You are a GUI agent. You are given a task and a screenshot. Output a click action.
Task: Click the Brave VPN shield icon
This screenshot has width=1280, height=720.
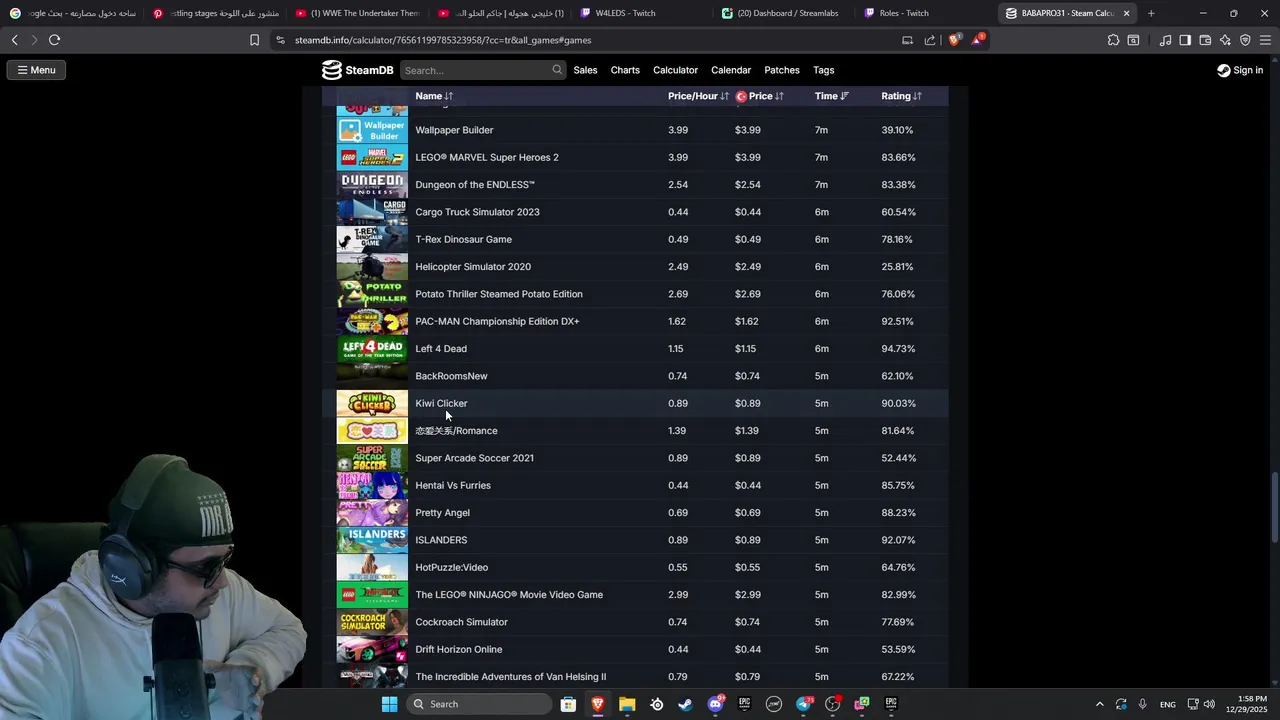pos(1245,40)
